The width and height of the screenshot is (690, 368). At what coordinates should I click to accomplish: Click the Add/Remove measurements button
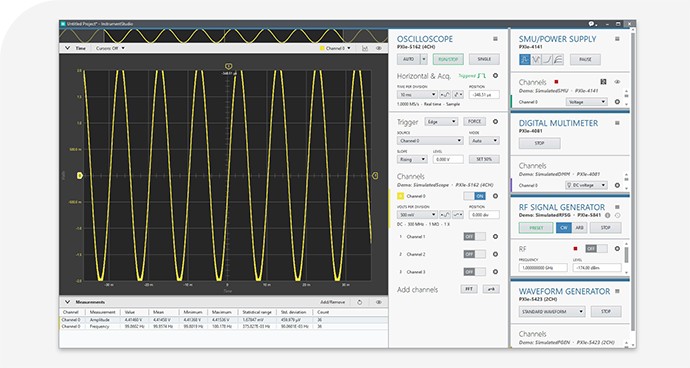pyautogui.click(x=333, y=302)
